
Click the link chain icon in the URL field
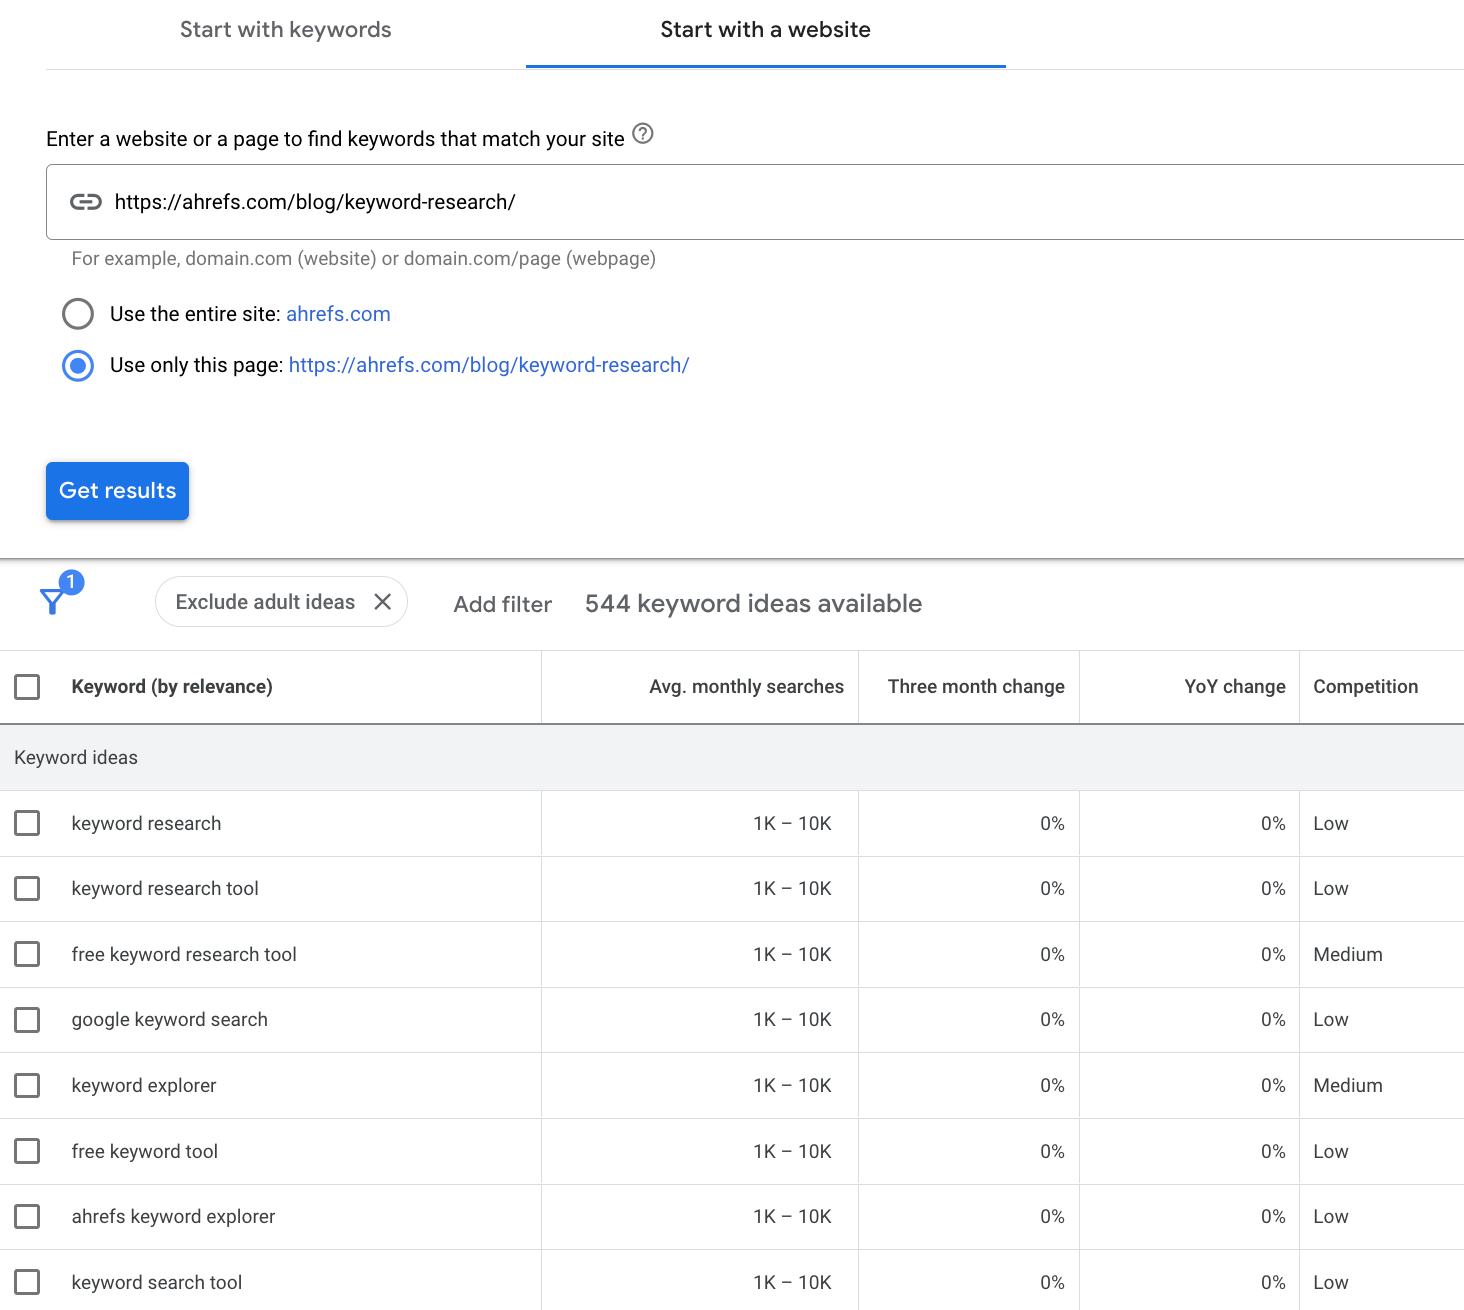tap(87, 202)
